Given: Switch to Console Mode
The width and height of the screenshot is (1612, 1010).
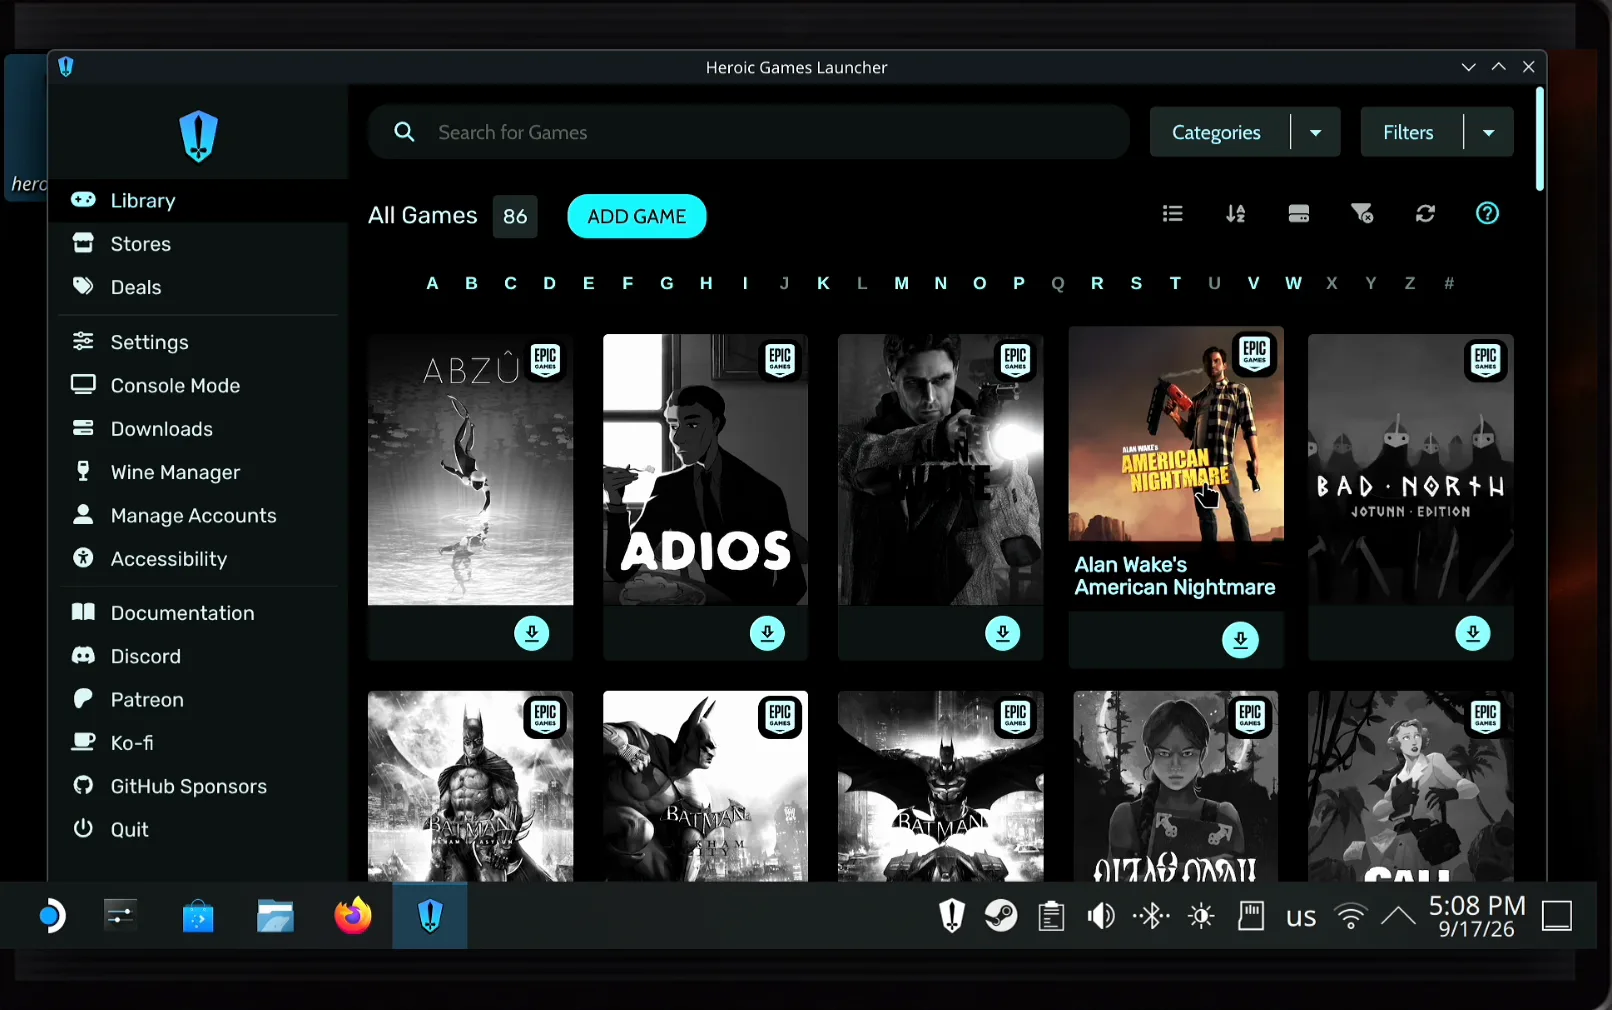Looking at the screenshot, I should [198, 385].
